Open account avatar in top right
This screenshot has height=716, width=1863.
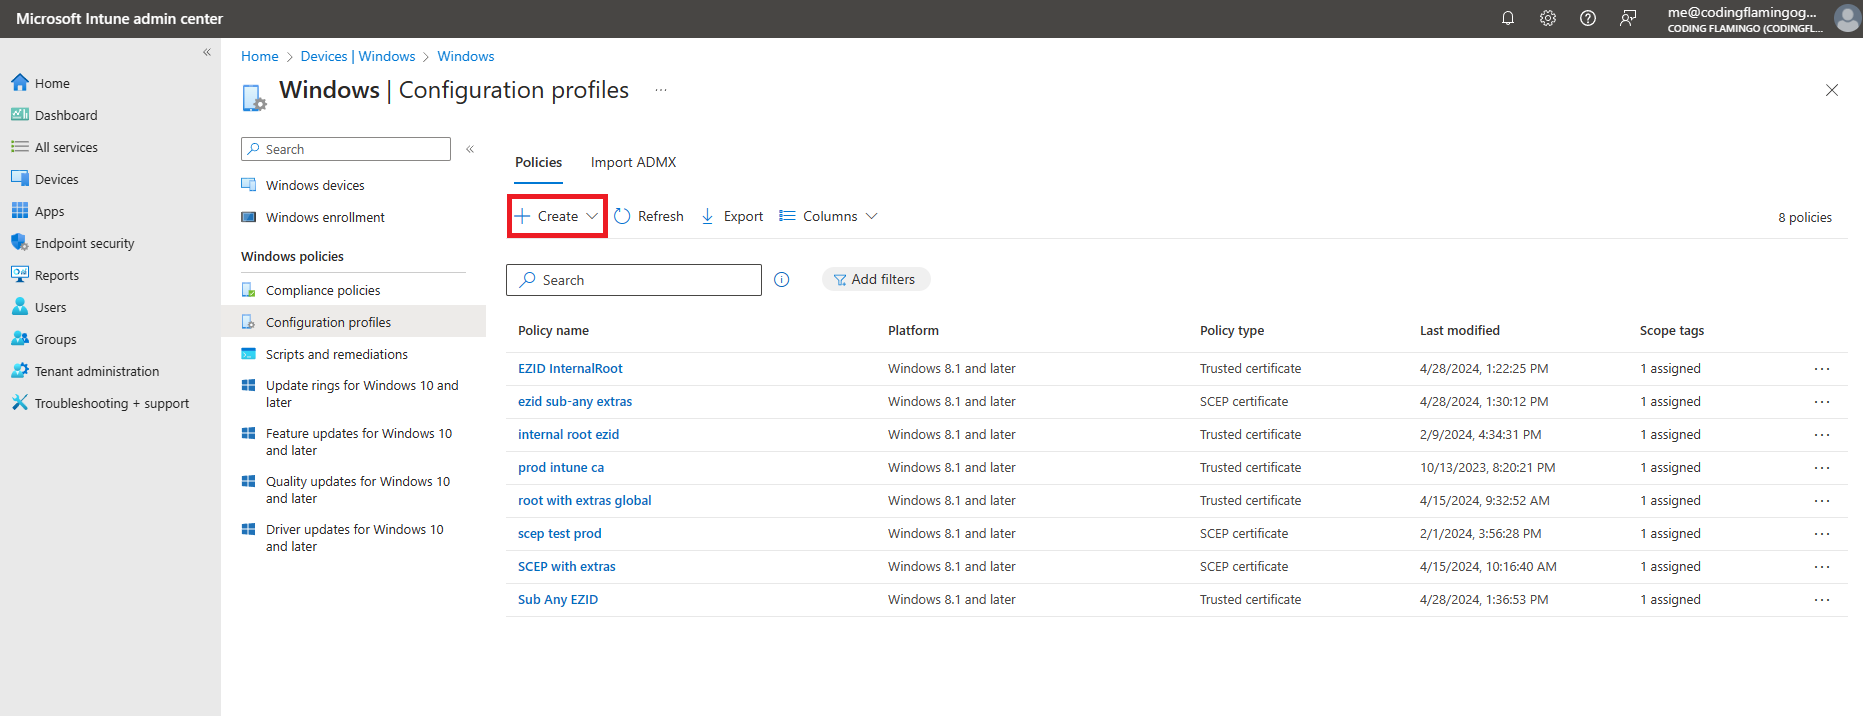(1847, 18)
